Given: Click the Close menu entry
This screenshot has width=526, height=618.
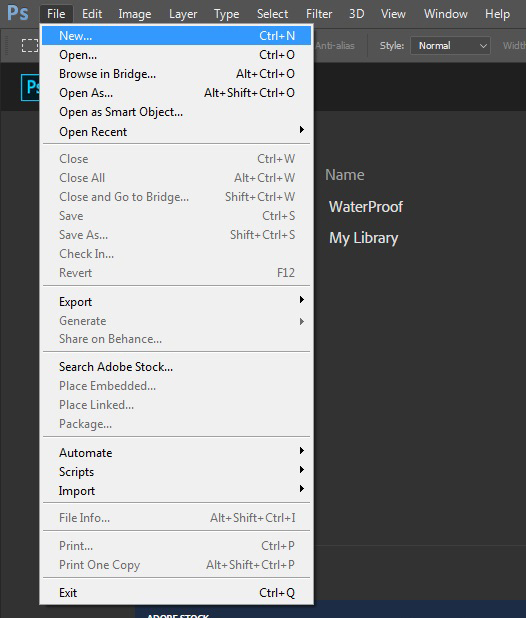Looking at the screenshot, I should pos(177,158).
